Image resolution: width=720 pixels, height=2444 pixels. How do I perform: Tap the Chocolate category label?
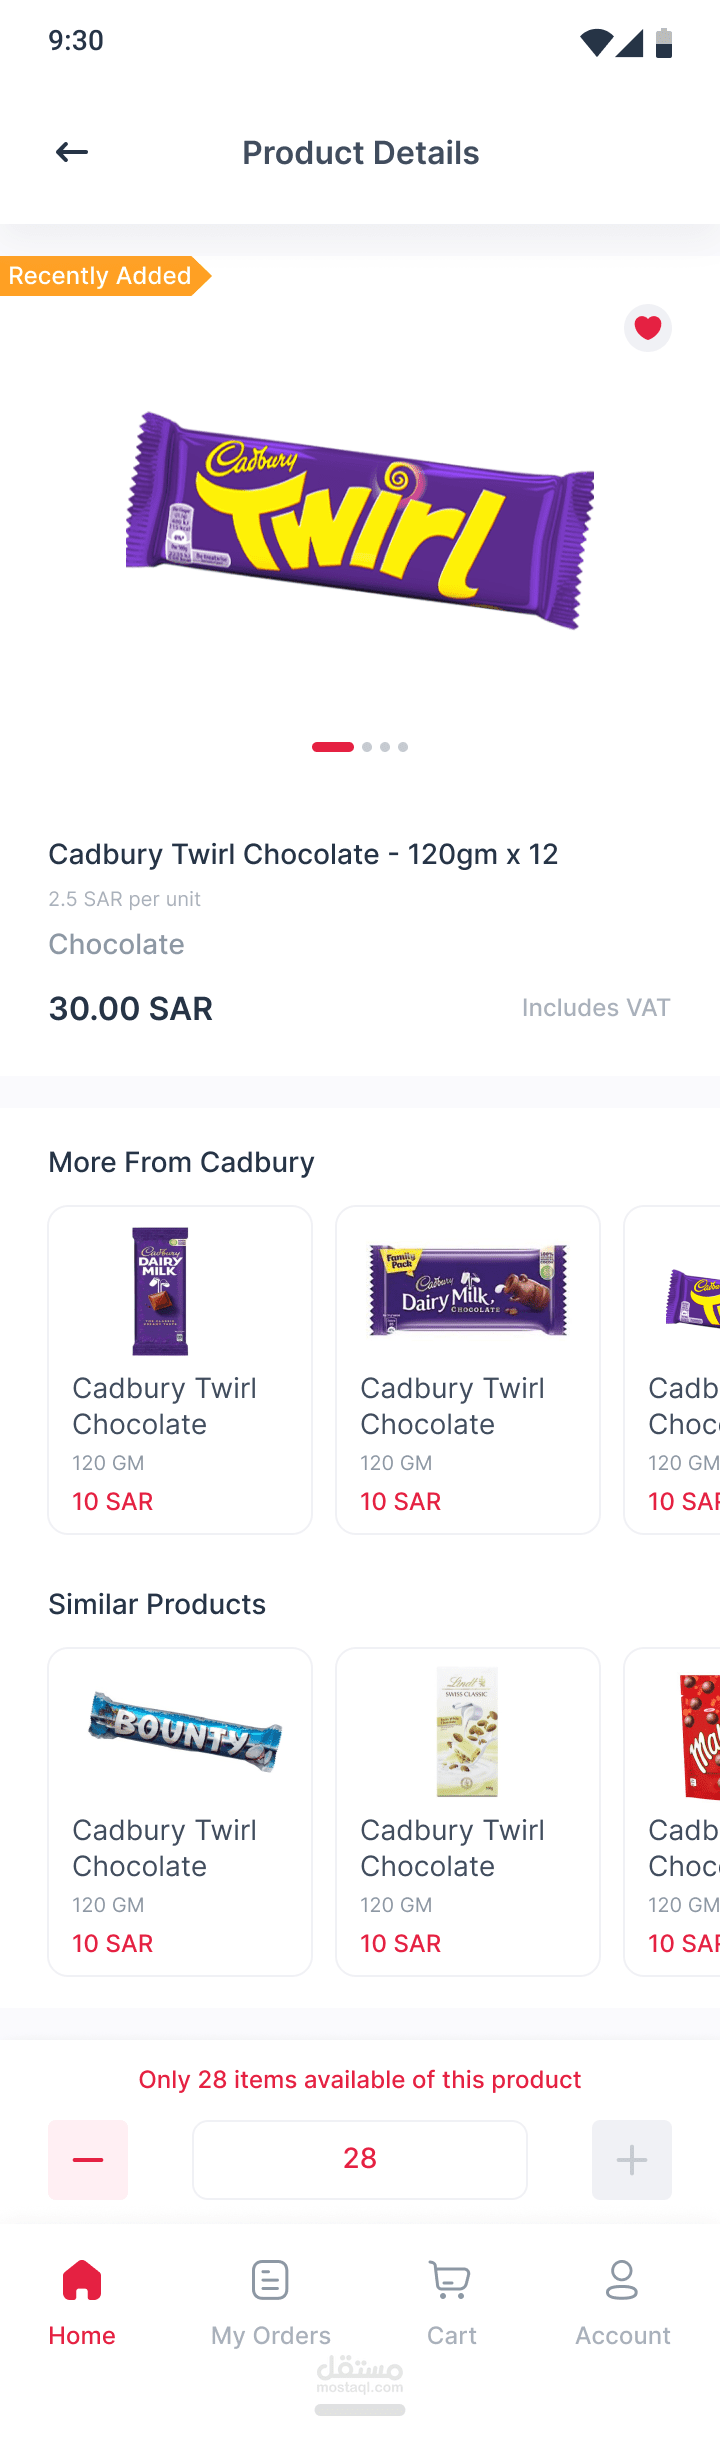click(116, 944)
